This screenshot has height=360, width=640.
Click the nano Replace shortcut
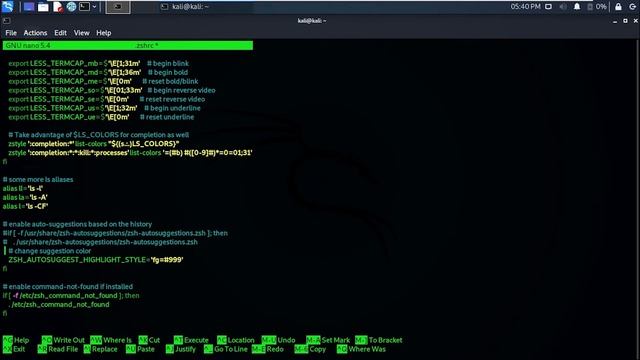pyautogui.click(x=100, y=349)
